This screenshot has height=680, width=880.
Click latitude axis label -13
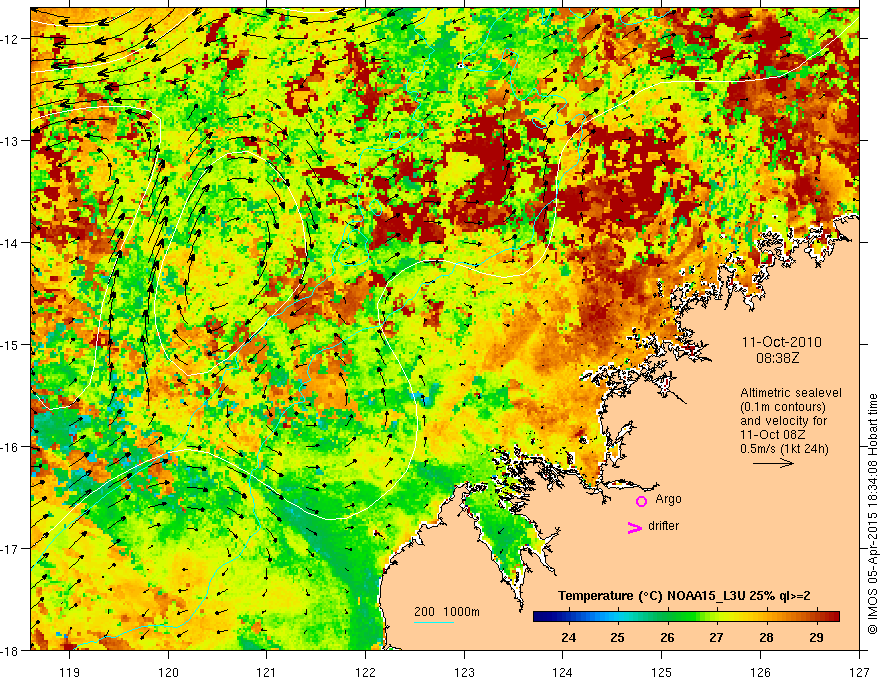coord(11,140)
